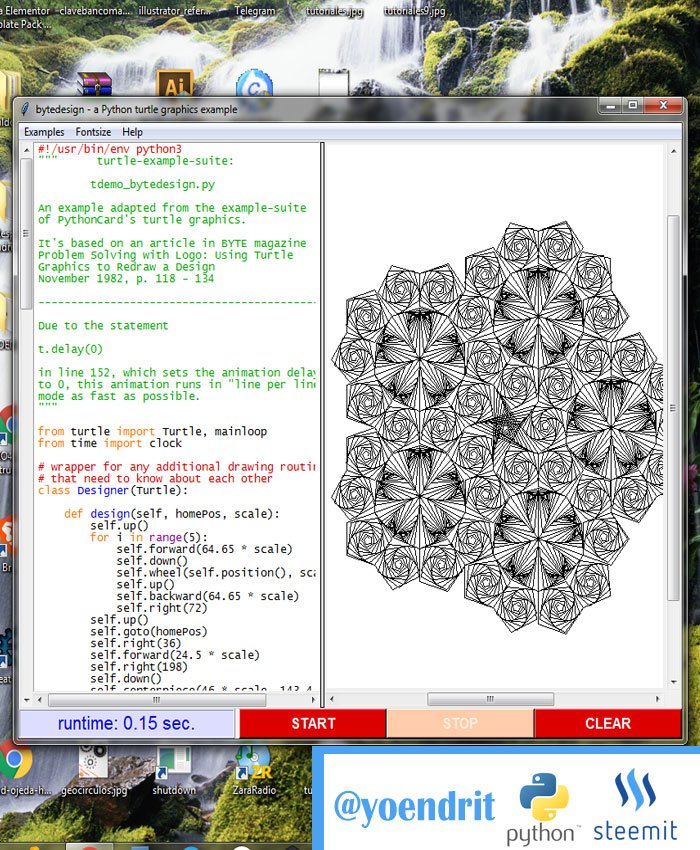Click the red CLEAR button

pos(608,723)
